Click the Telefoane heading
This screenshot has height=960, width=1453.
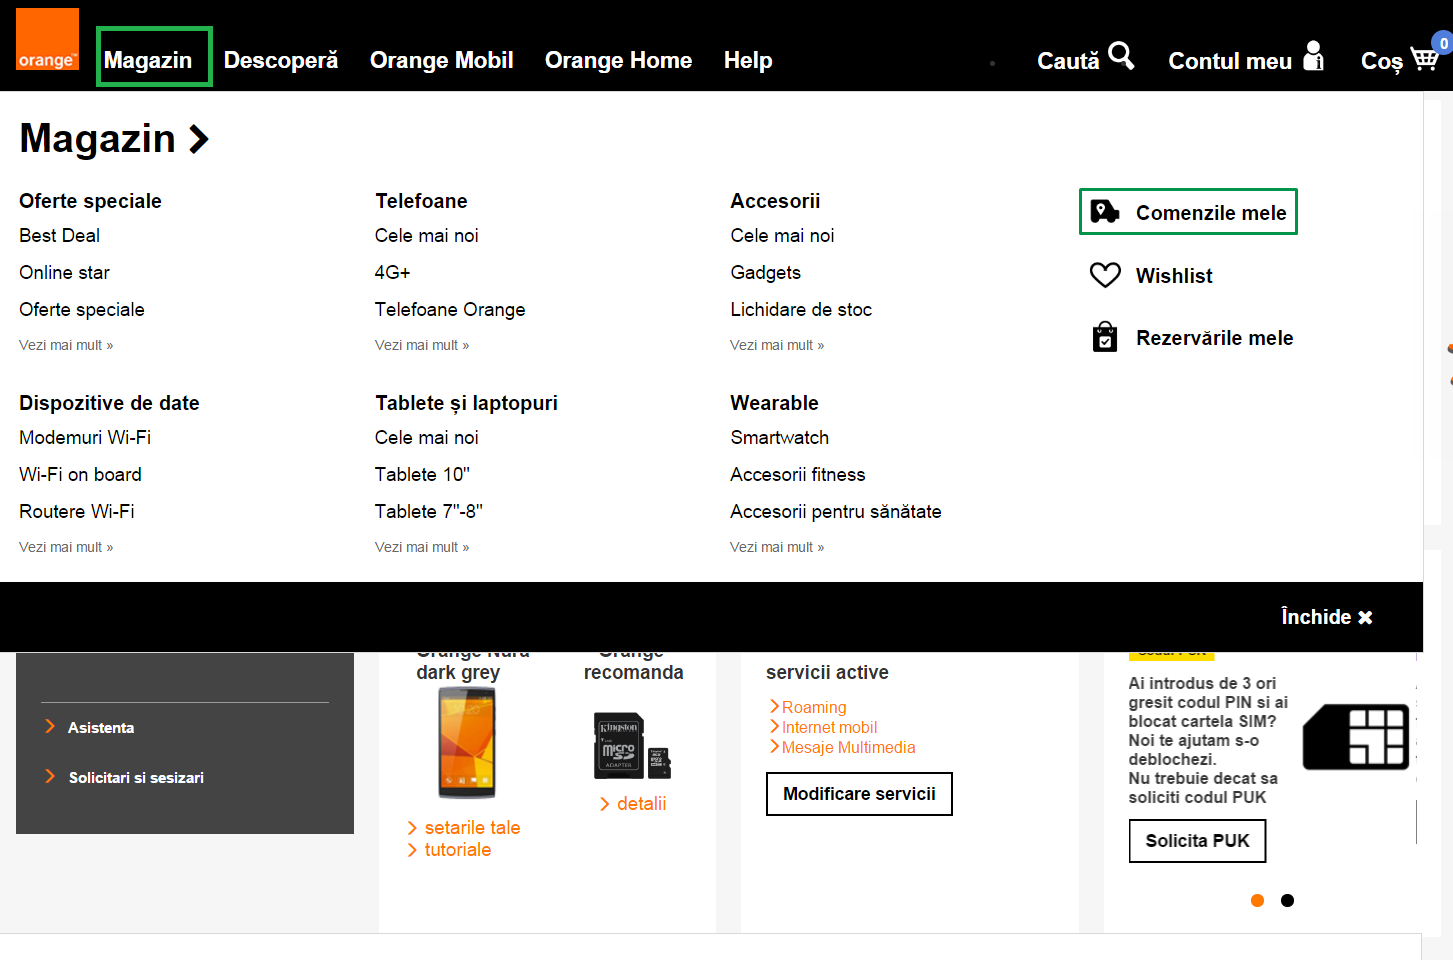(x=421, y=201)
